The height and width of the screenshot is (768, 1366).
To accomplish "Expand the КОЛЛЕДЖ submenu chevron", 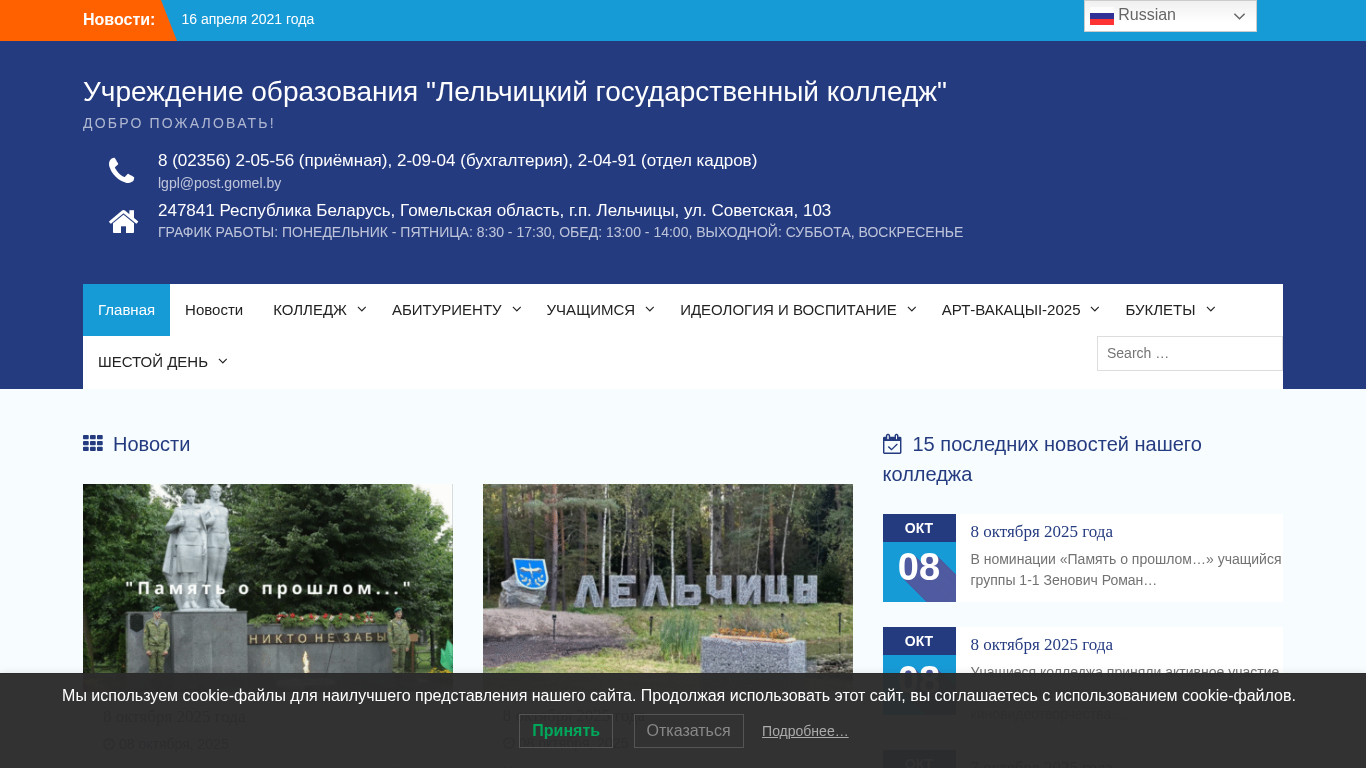I will click(x=362, y=310).
